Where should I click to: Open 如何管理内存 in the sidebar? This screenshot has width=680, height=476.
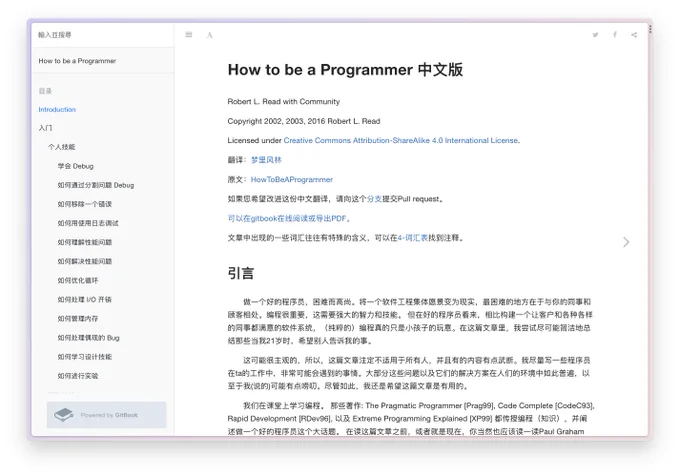tap(78, 319)
